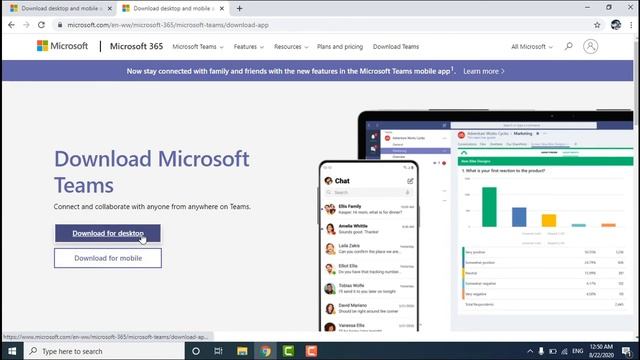Image resolution: width=640 pixels, height=360 pixels.
Task: Click the Microsoft 365 heading link
Action: pos(136,46)
